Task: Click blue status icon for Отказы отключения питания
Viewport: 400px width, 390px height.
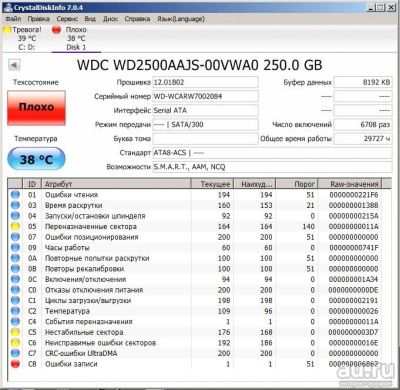Action: pos(15,290)
